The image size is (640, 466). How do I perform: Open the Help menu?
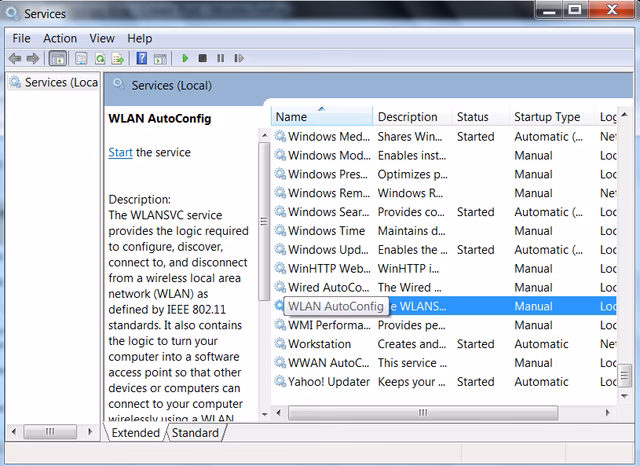[x=140, y=38]
